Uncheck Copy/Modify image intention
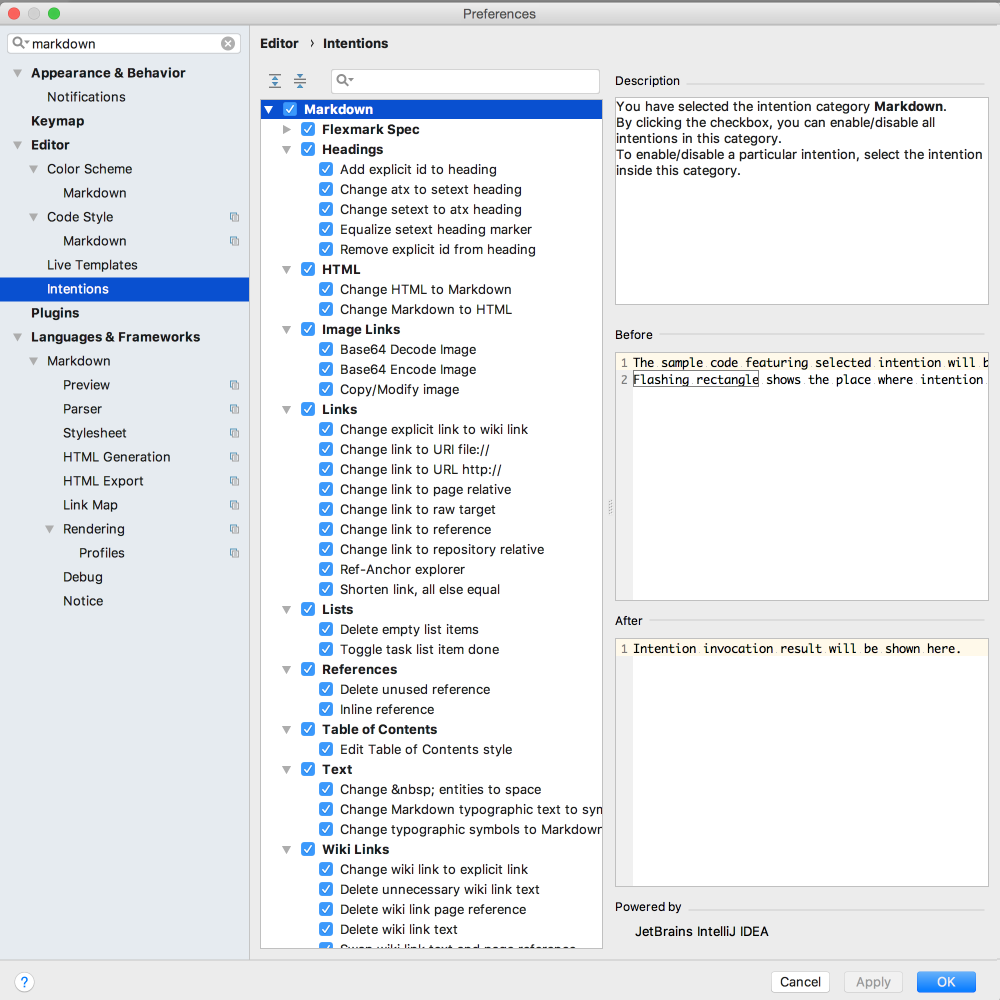 click(x=326, y=389)
